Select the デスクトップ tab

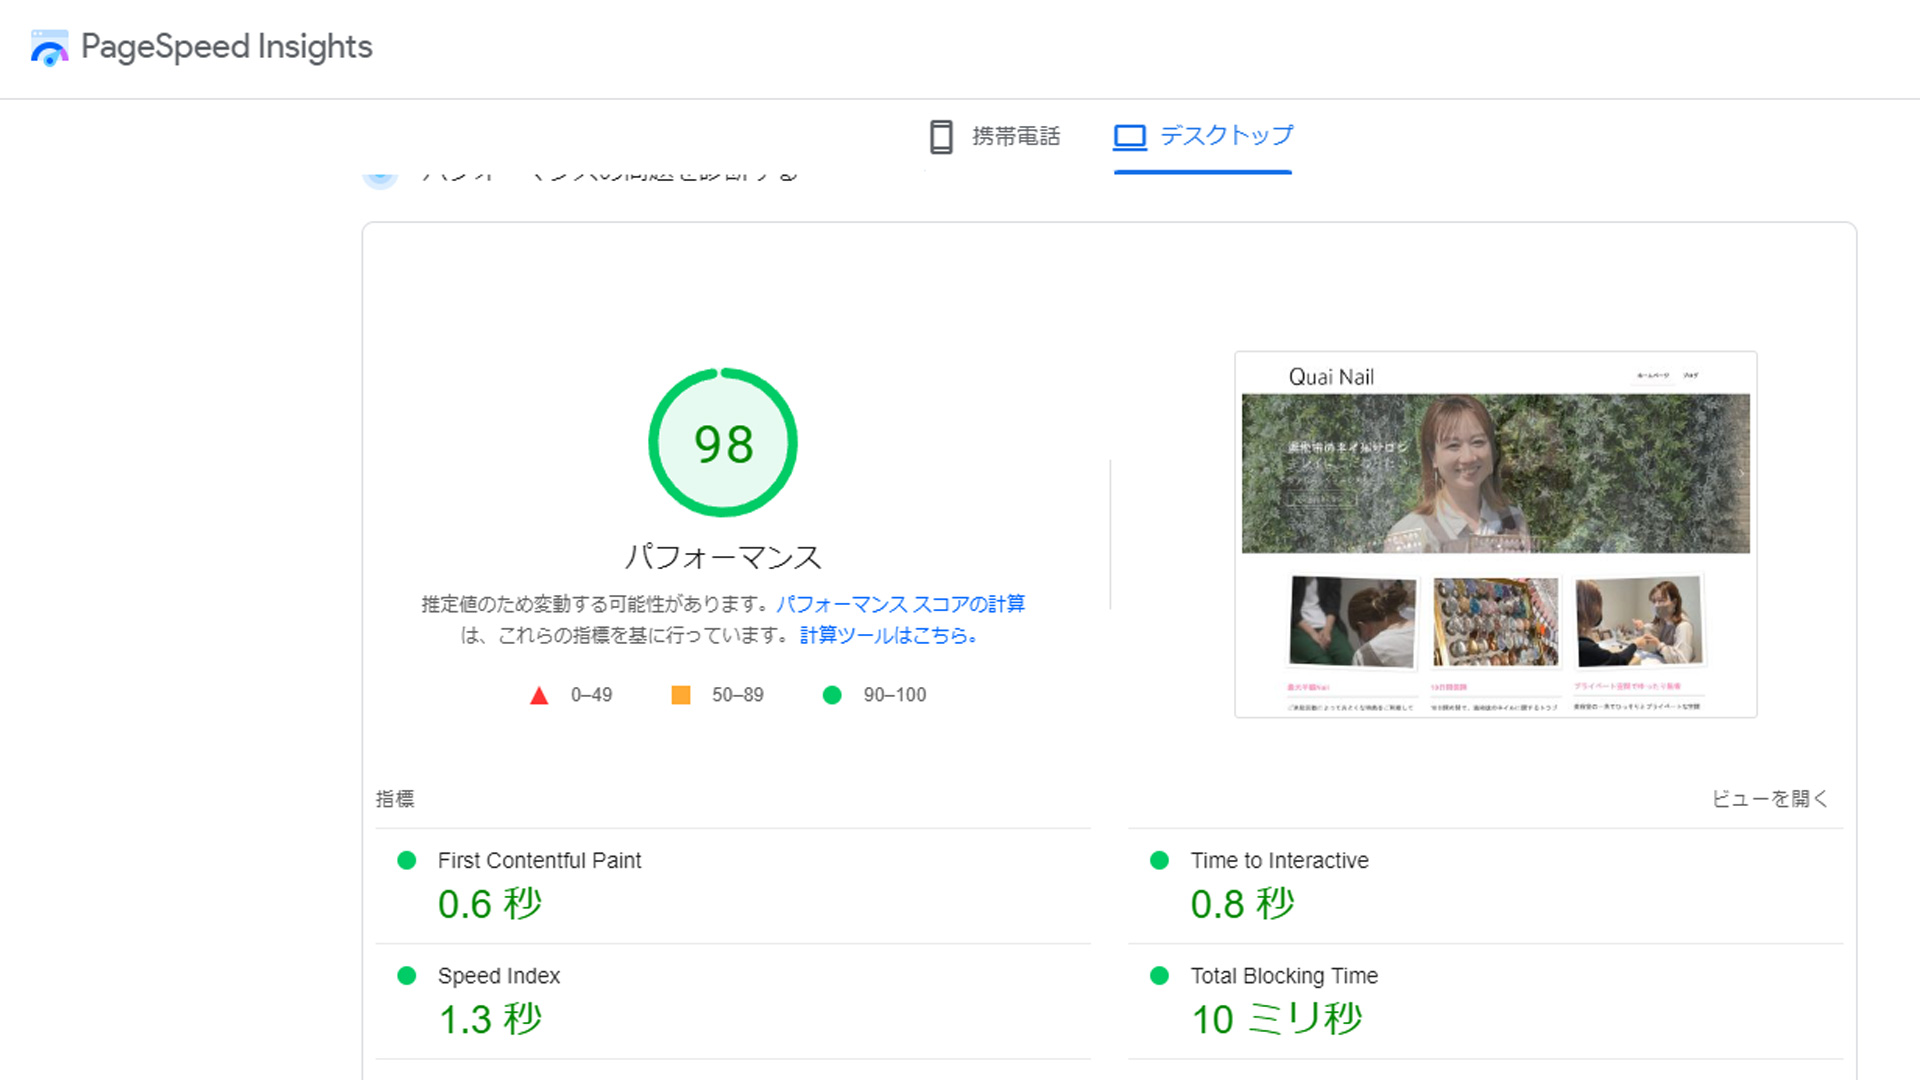pyautogui.click(x=1203, y=136)
